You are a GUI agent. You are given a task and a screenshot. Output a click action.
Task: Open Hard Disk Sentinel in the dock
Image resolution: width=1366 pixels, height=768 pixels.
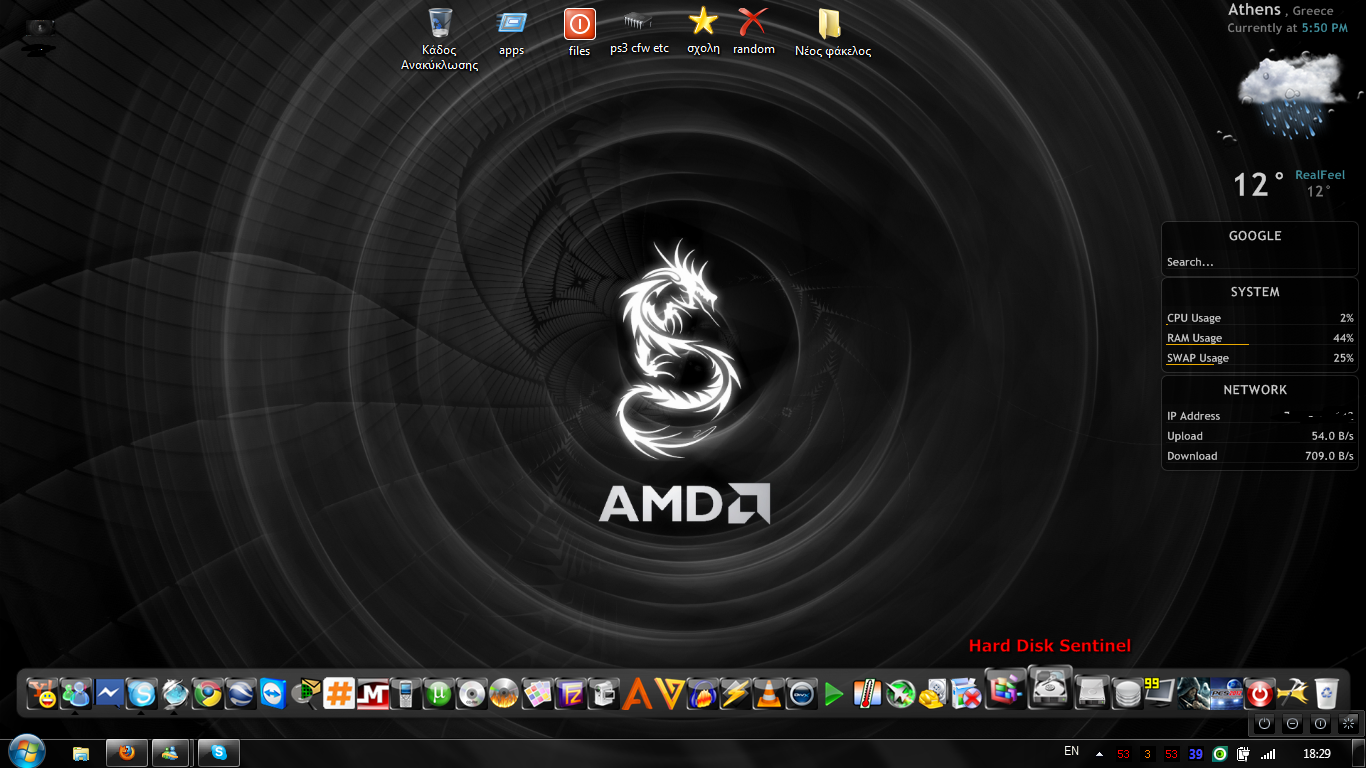(1050, 687)
